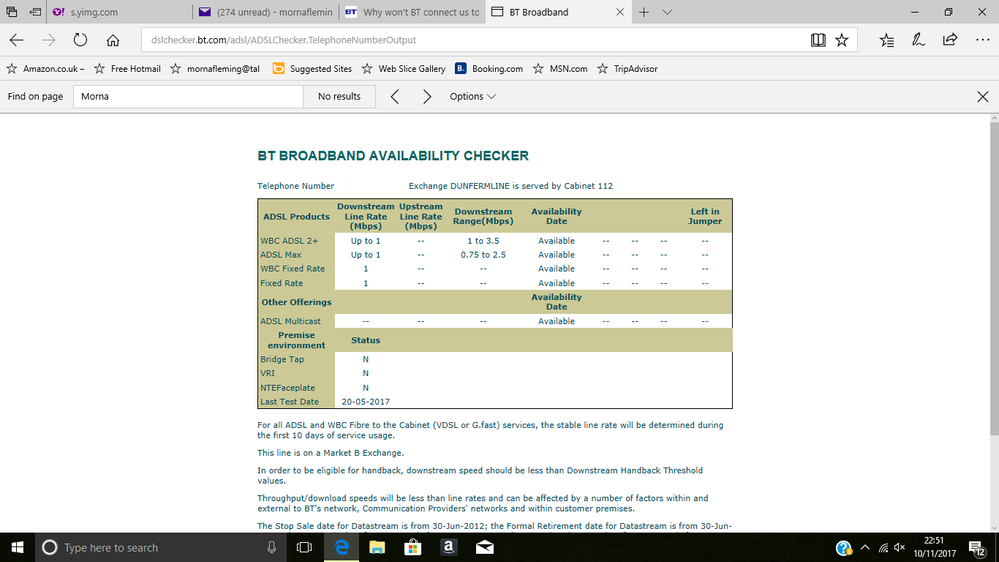This screenshot has width=999, height=562.
Task: Open Booking.com favorite
Action: pyautogui.click(x=489, y=69)
